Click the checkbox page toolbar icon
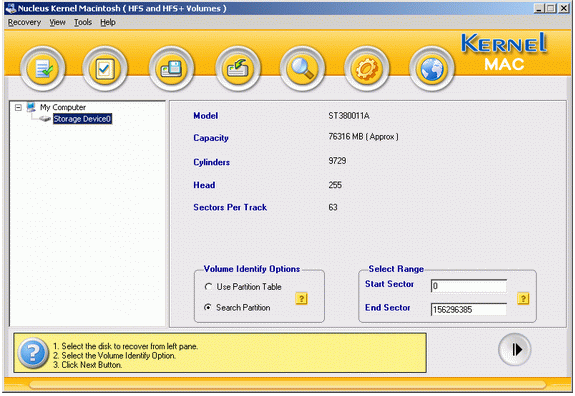The height and width of the screenshot is (396, 575). click(x=105, y=69)
